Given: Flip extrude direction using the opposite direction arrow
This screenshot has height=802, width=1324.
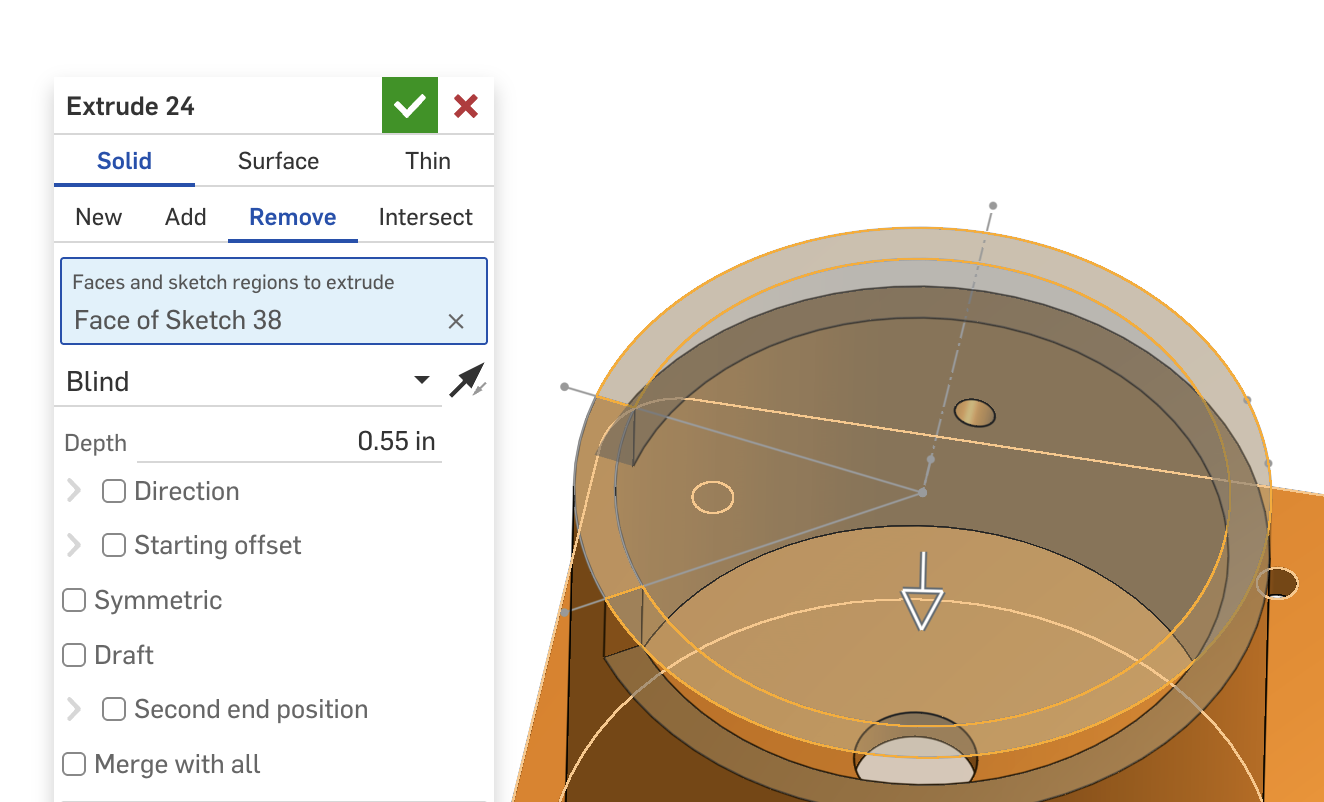Looking at the screenshot, I should tap(467, 381).
